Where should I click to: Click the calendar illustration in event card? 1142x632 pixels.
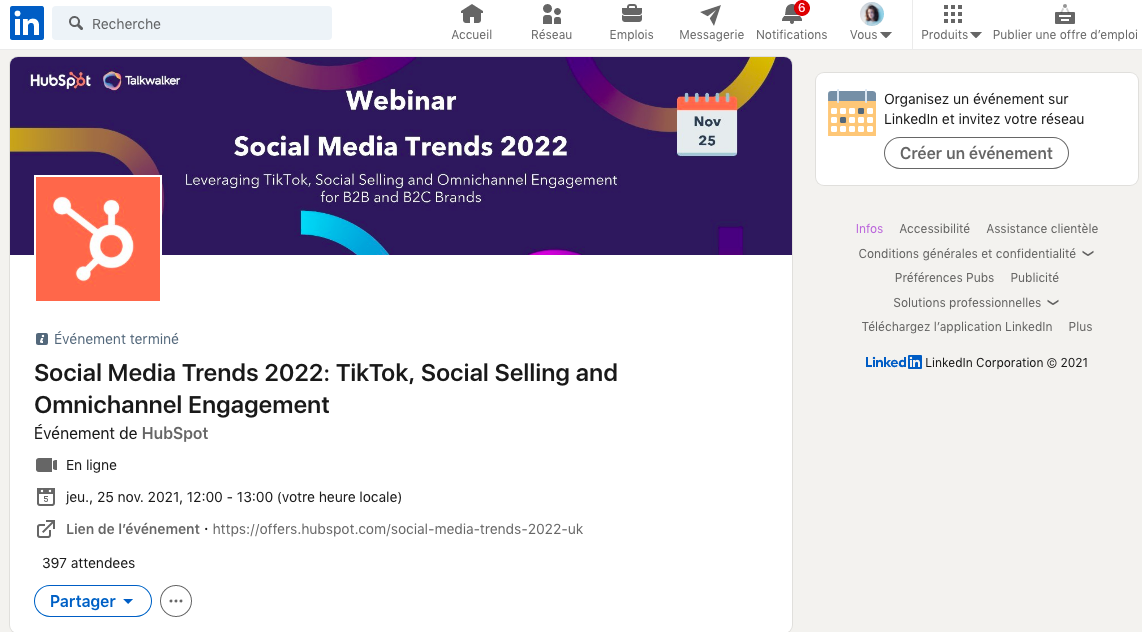click(x=852, y=113)
